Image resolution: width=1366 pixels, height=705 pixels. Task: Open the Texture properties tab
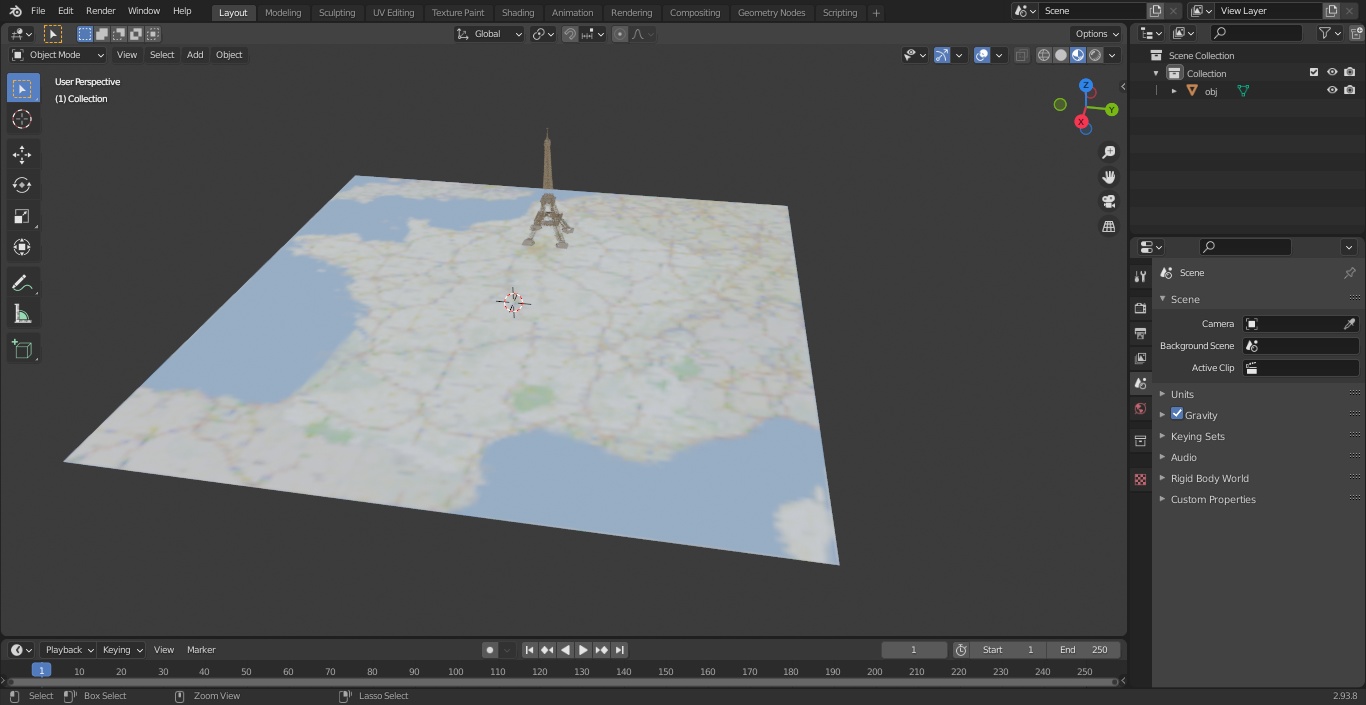pos(1140,479)
